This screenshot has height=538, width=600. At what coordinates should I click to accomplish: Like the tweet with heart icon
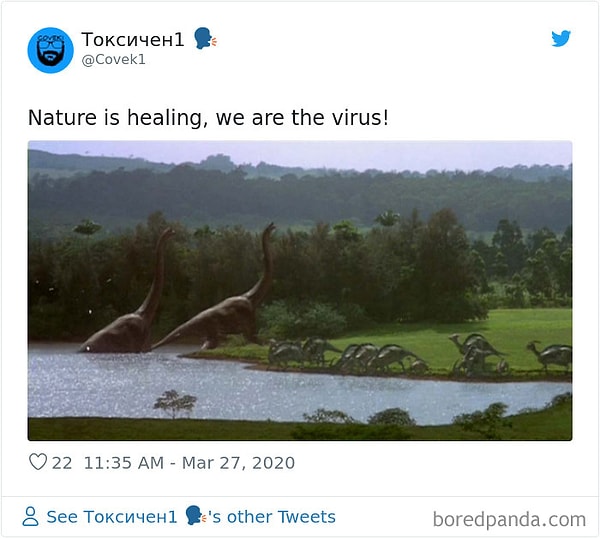(38, 462)
